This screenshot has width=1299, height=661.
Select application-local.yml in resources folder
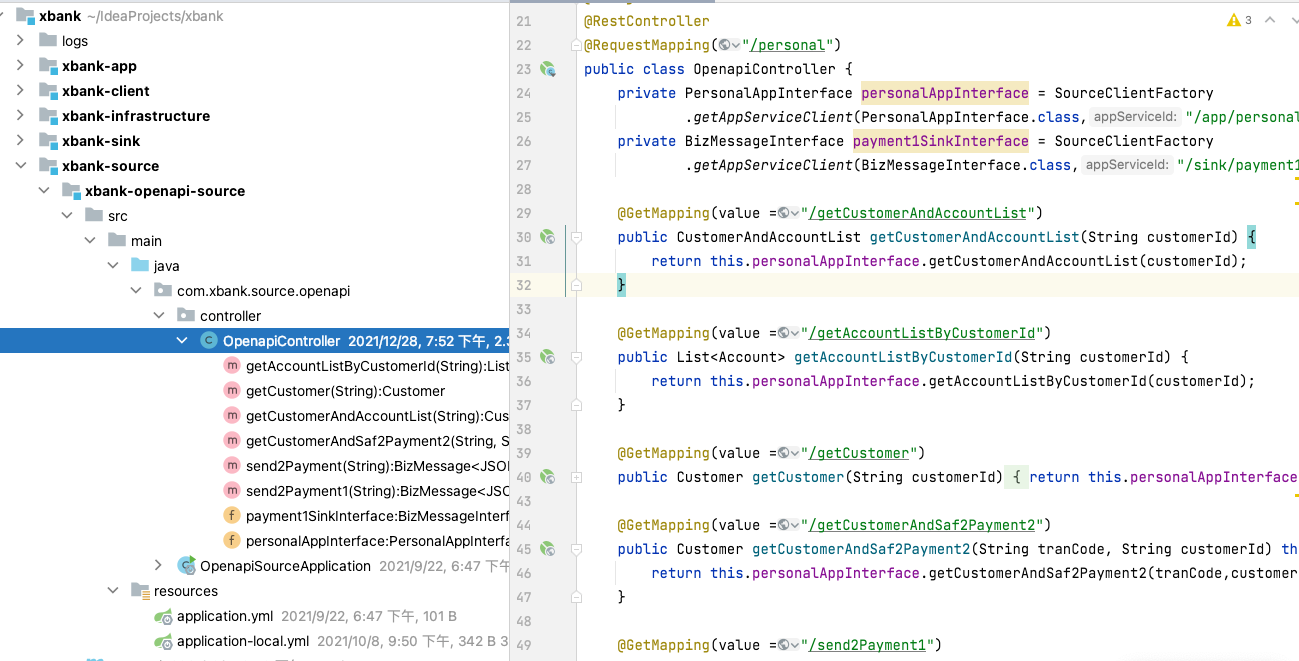tap(243, 641)
